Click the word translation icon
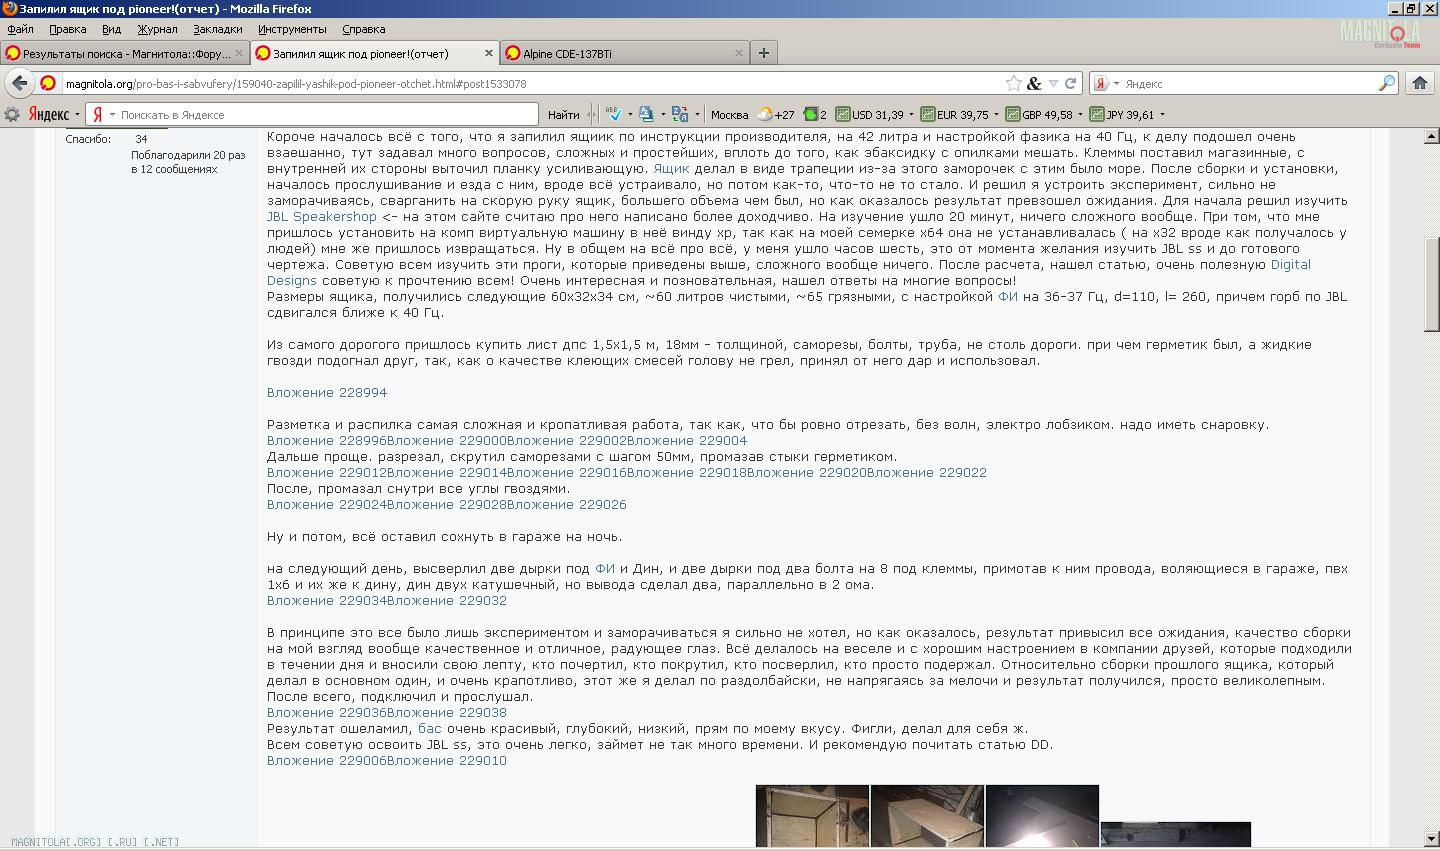Image resolution: width=1440 pixels, height=851 pixels. (680, 114)
